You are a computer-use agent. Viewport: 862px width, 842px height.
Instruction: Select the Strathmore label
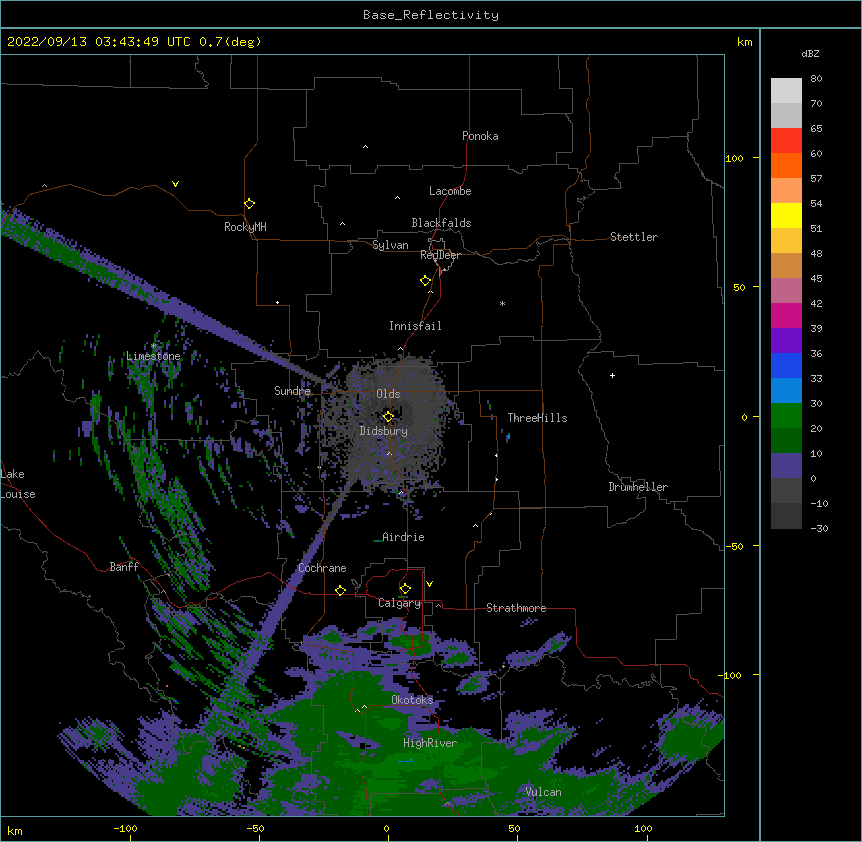516,608
